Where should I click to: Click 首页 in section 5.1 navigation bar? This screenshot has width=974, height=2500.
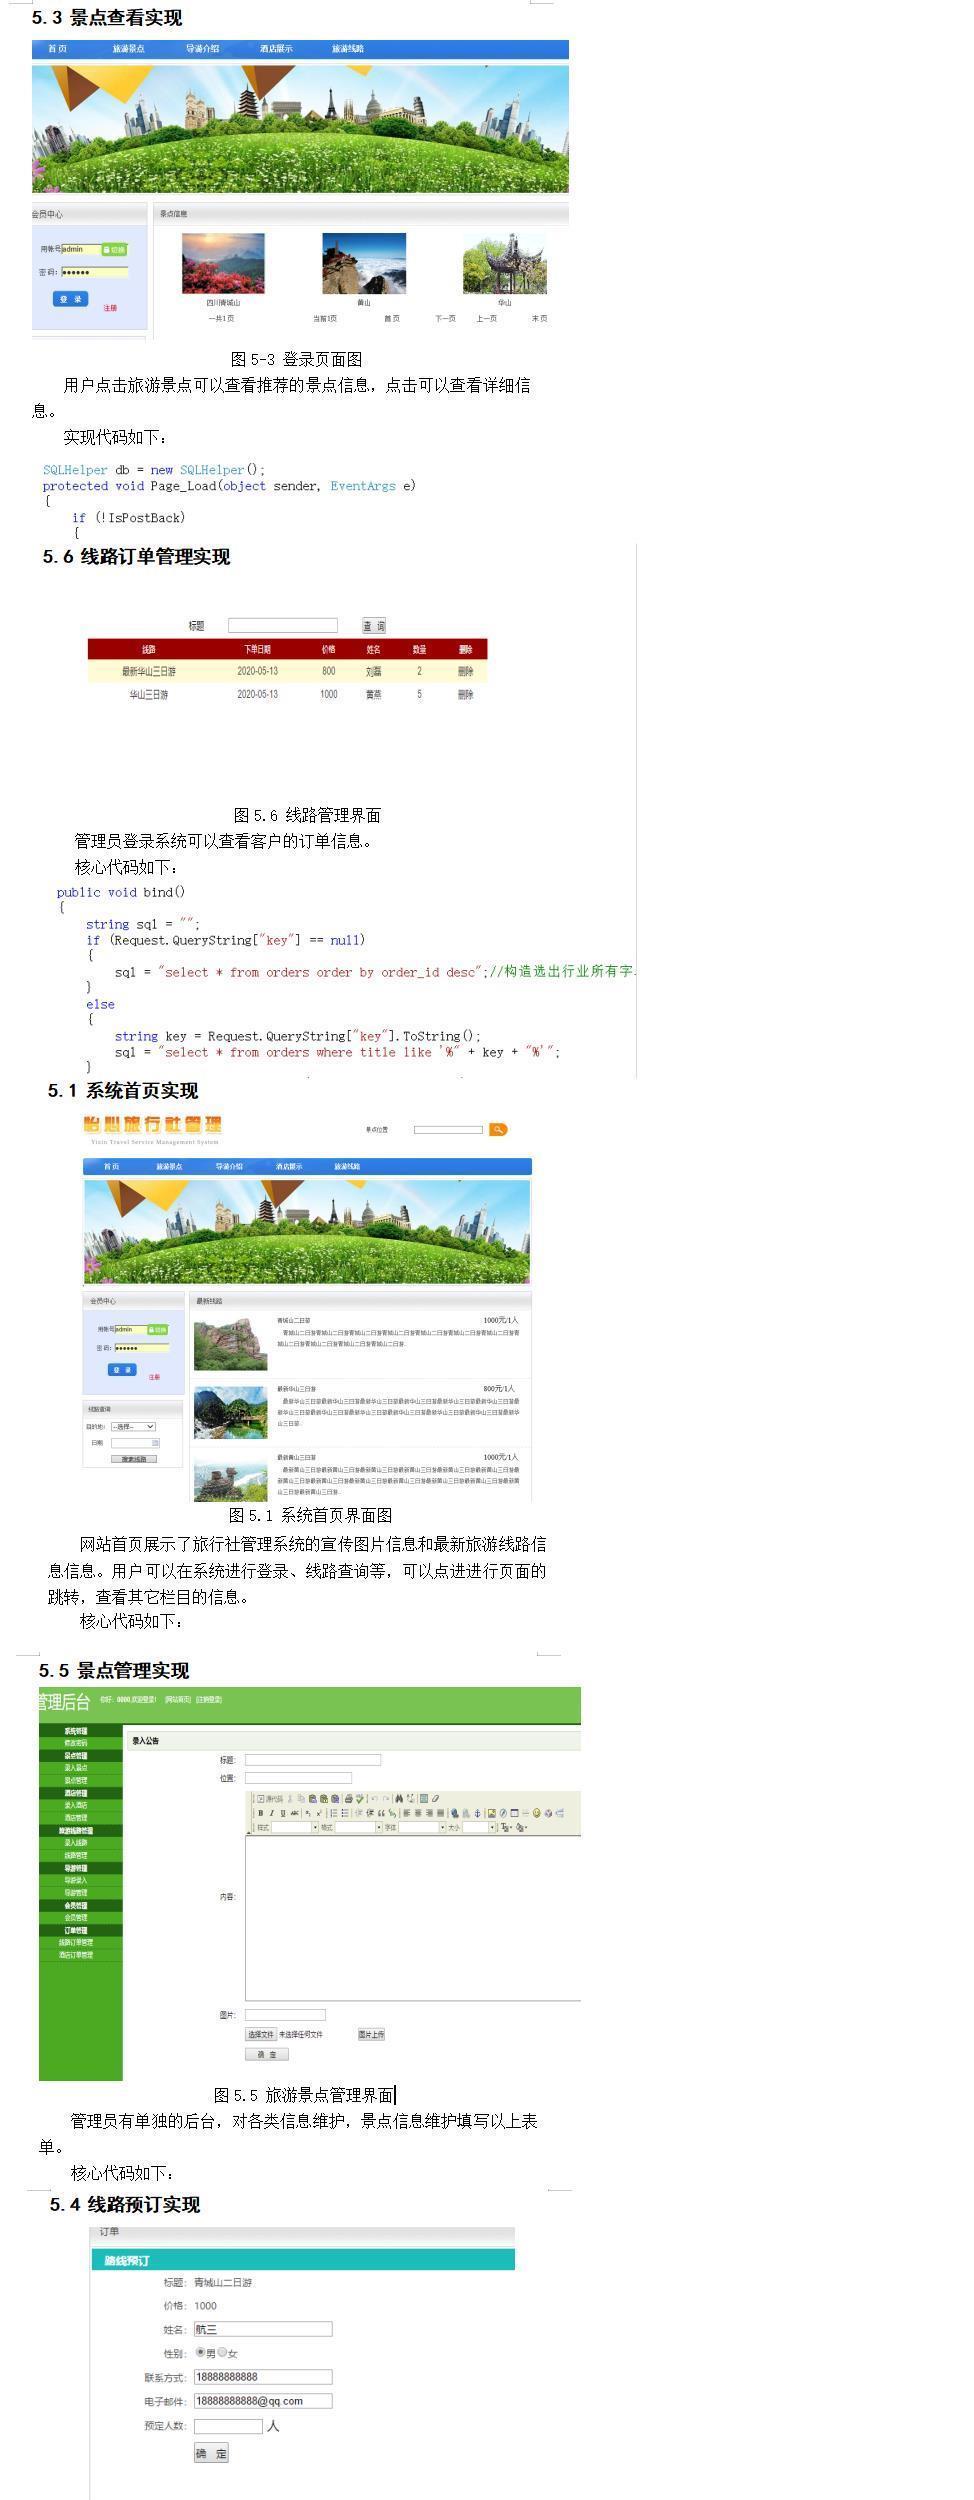pyautogui.click(x=111, y=1166)
